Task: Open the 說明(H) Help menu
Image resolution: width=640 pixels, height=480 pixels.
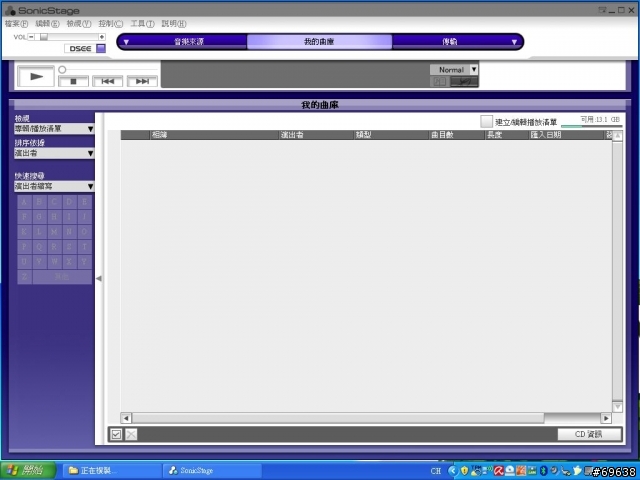Action: coord(174,24)
